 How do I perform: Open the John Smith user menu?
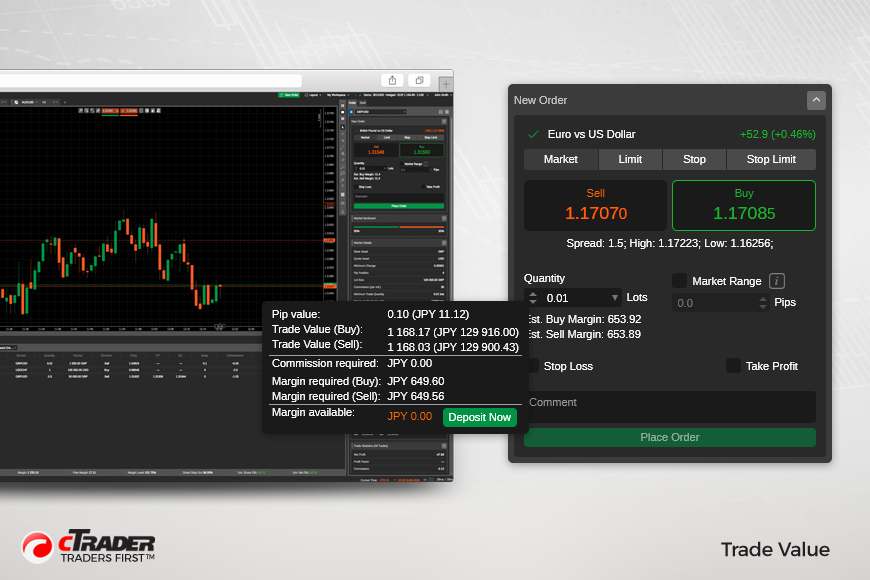(443, 95)
